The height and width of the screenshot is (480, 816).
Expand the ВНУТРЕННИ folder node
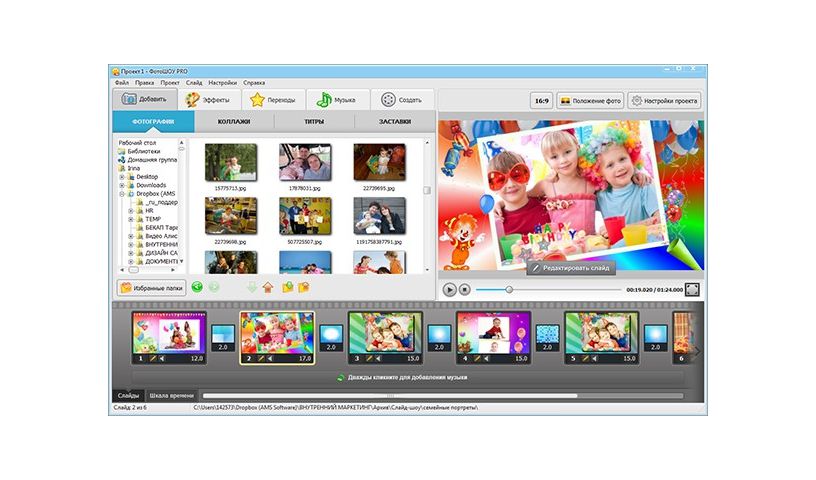click(x=131, y=245)
